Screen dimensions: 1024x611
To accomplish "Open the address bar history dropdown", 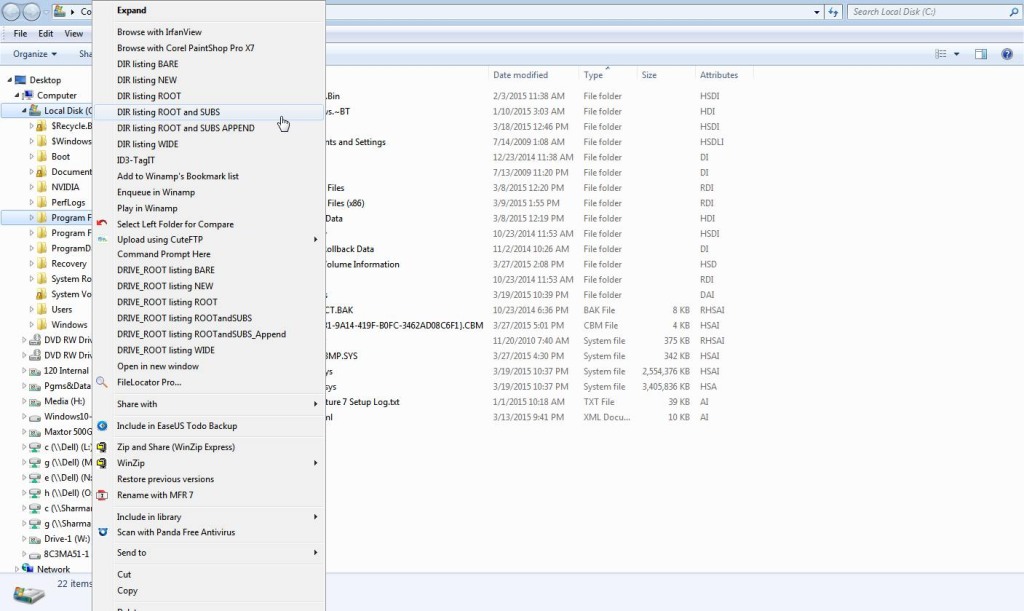I will (815, 12).
